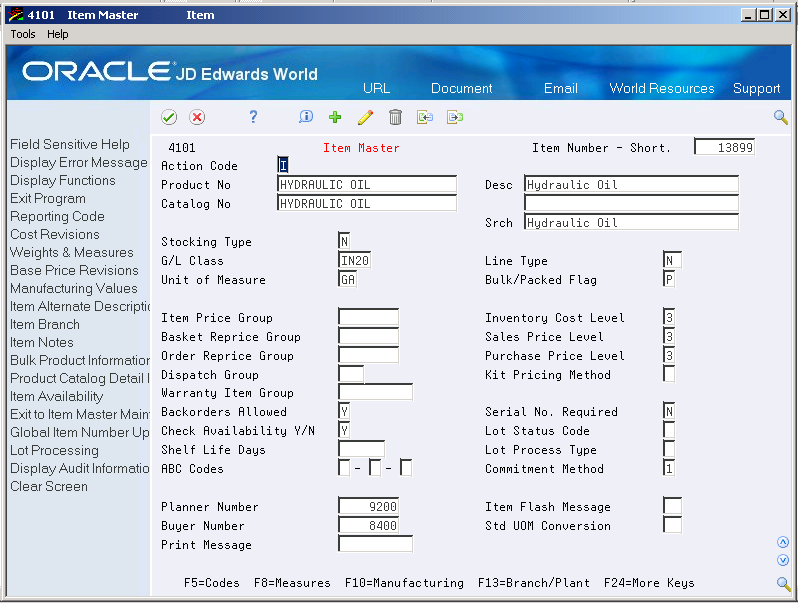Viewport: 798px width, 603px height.
Task: Click the top-right magnifier search icon
Action: [x=781, y=117]
